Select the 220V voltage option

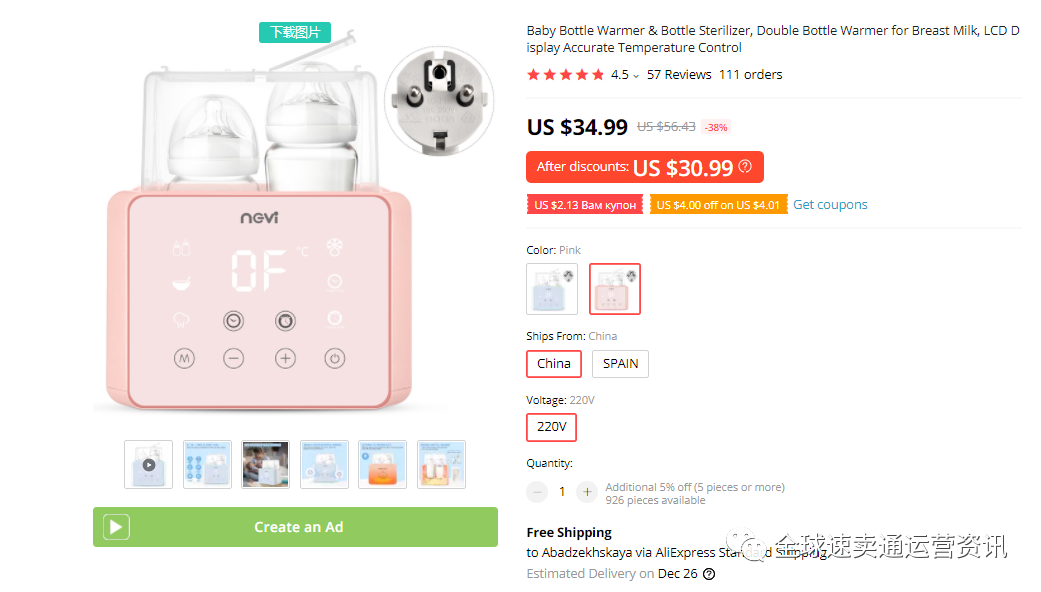click(551, 427)
